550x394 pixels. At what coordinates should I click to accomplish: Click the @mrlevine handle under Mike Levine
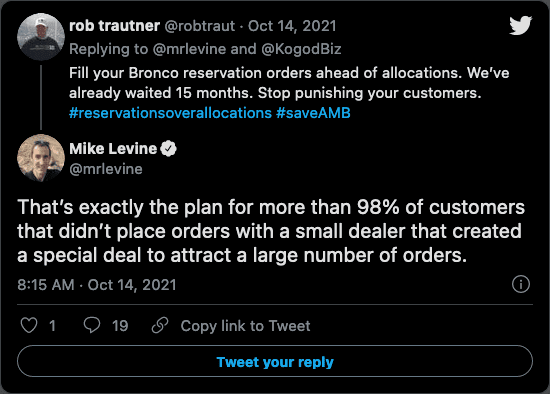(x=106, y=169)
